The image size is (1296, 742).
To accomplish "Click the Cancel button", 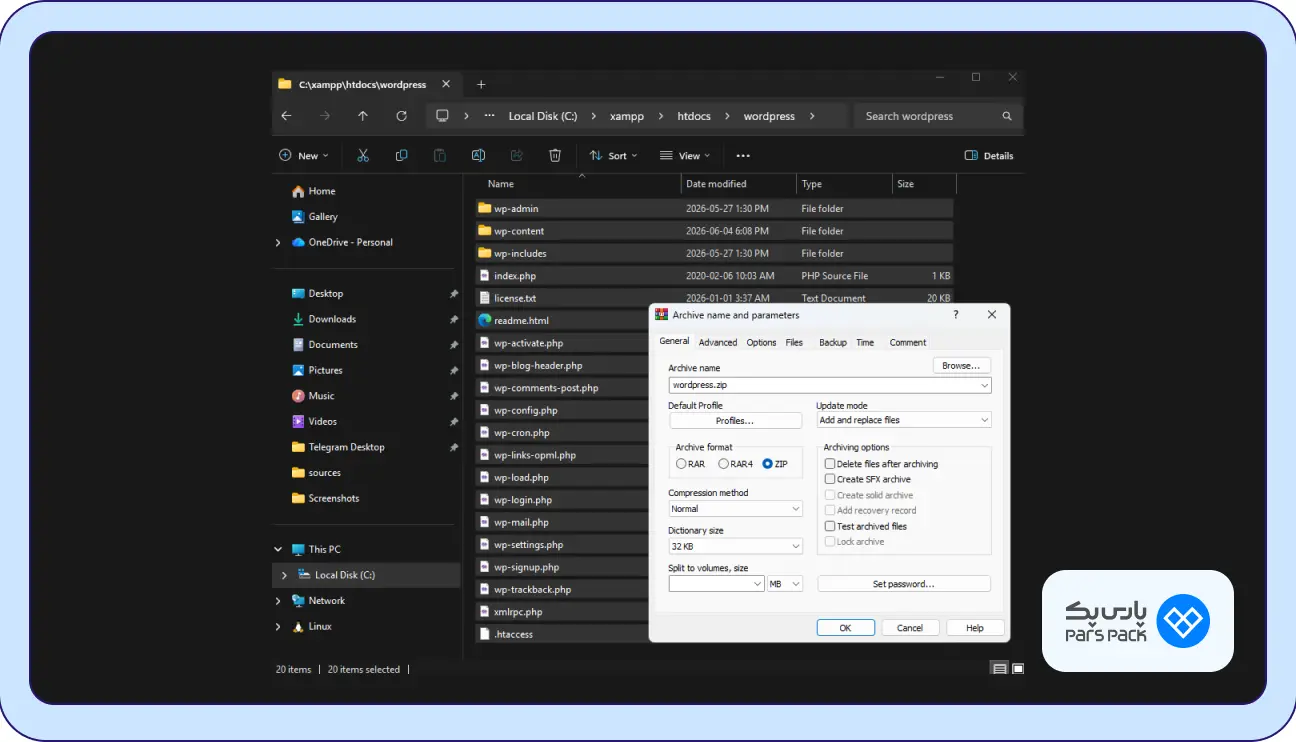I will (910, 628).
